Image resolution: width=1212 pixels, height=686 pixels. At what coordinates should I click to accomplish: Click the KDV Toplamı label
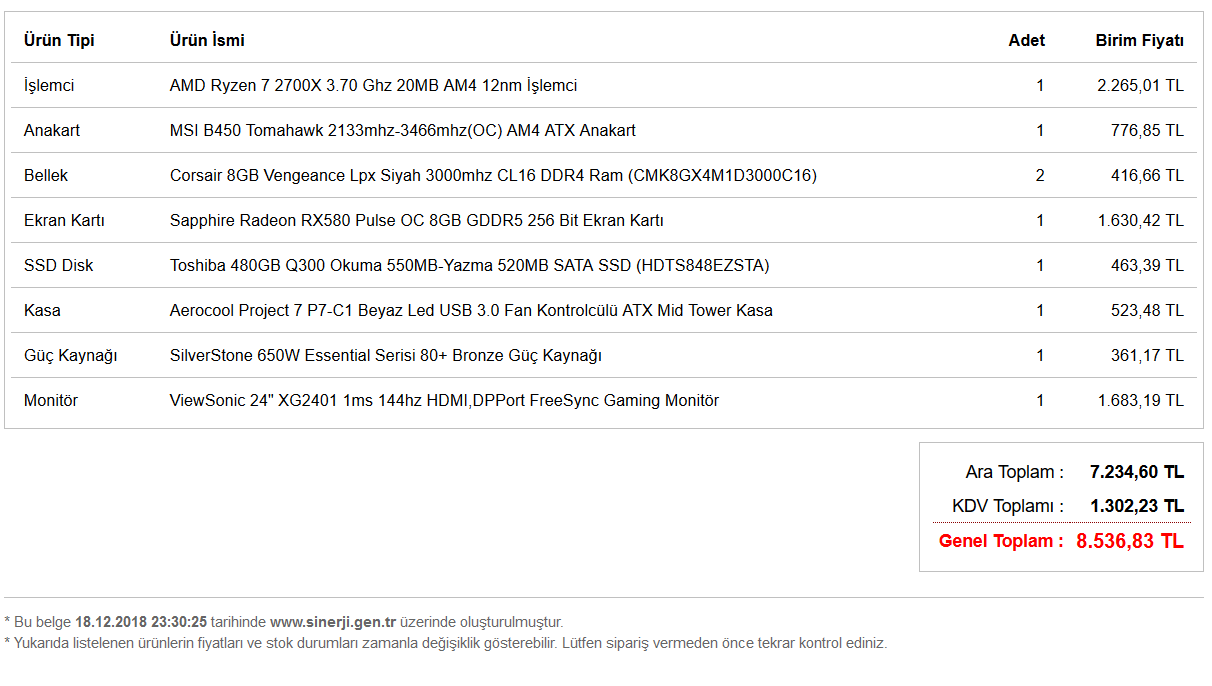1008,506
